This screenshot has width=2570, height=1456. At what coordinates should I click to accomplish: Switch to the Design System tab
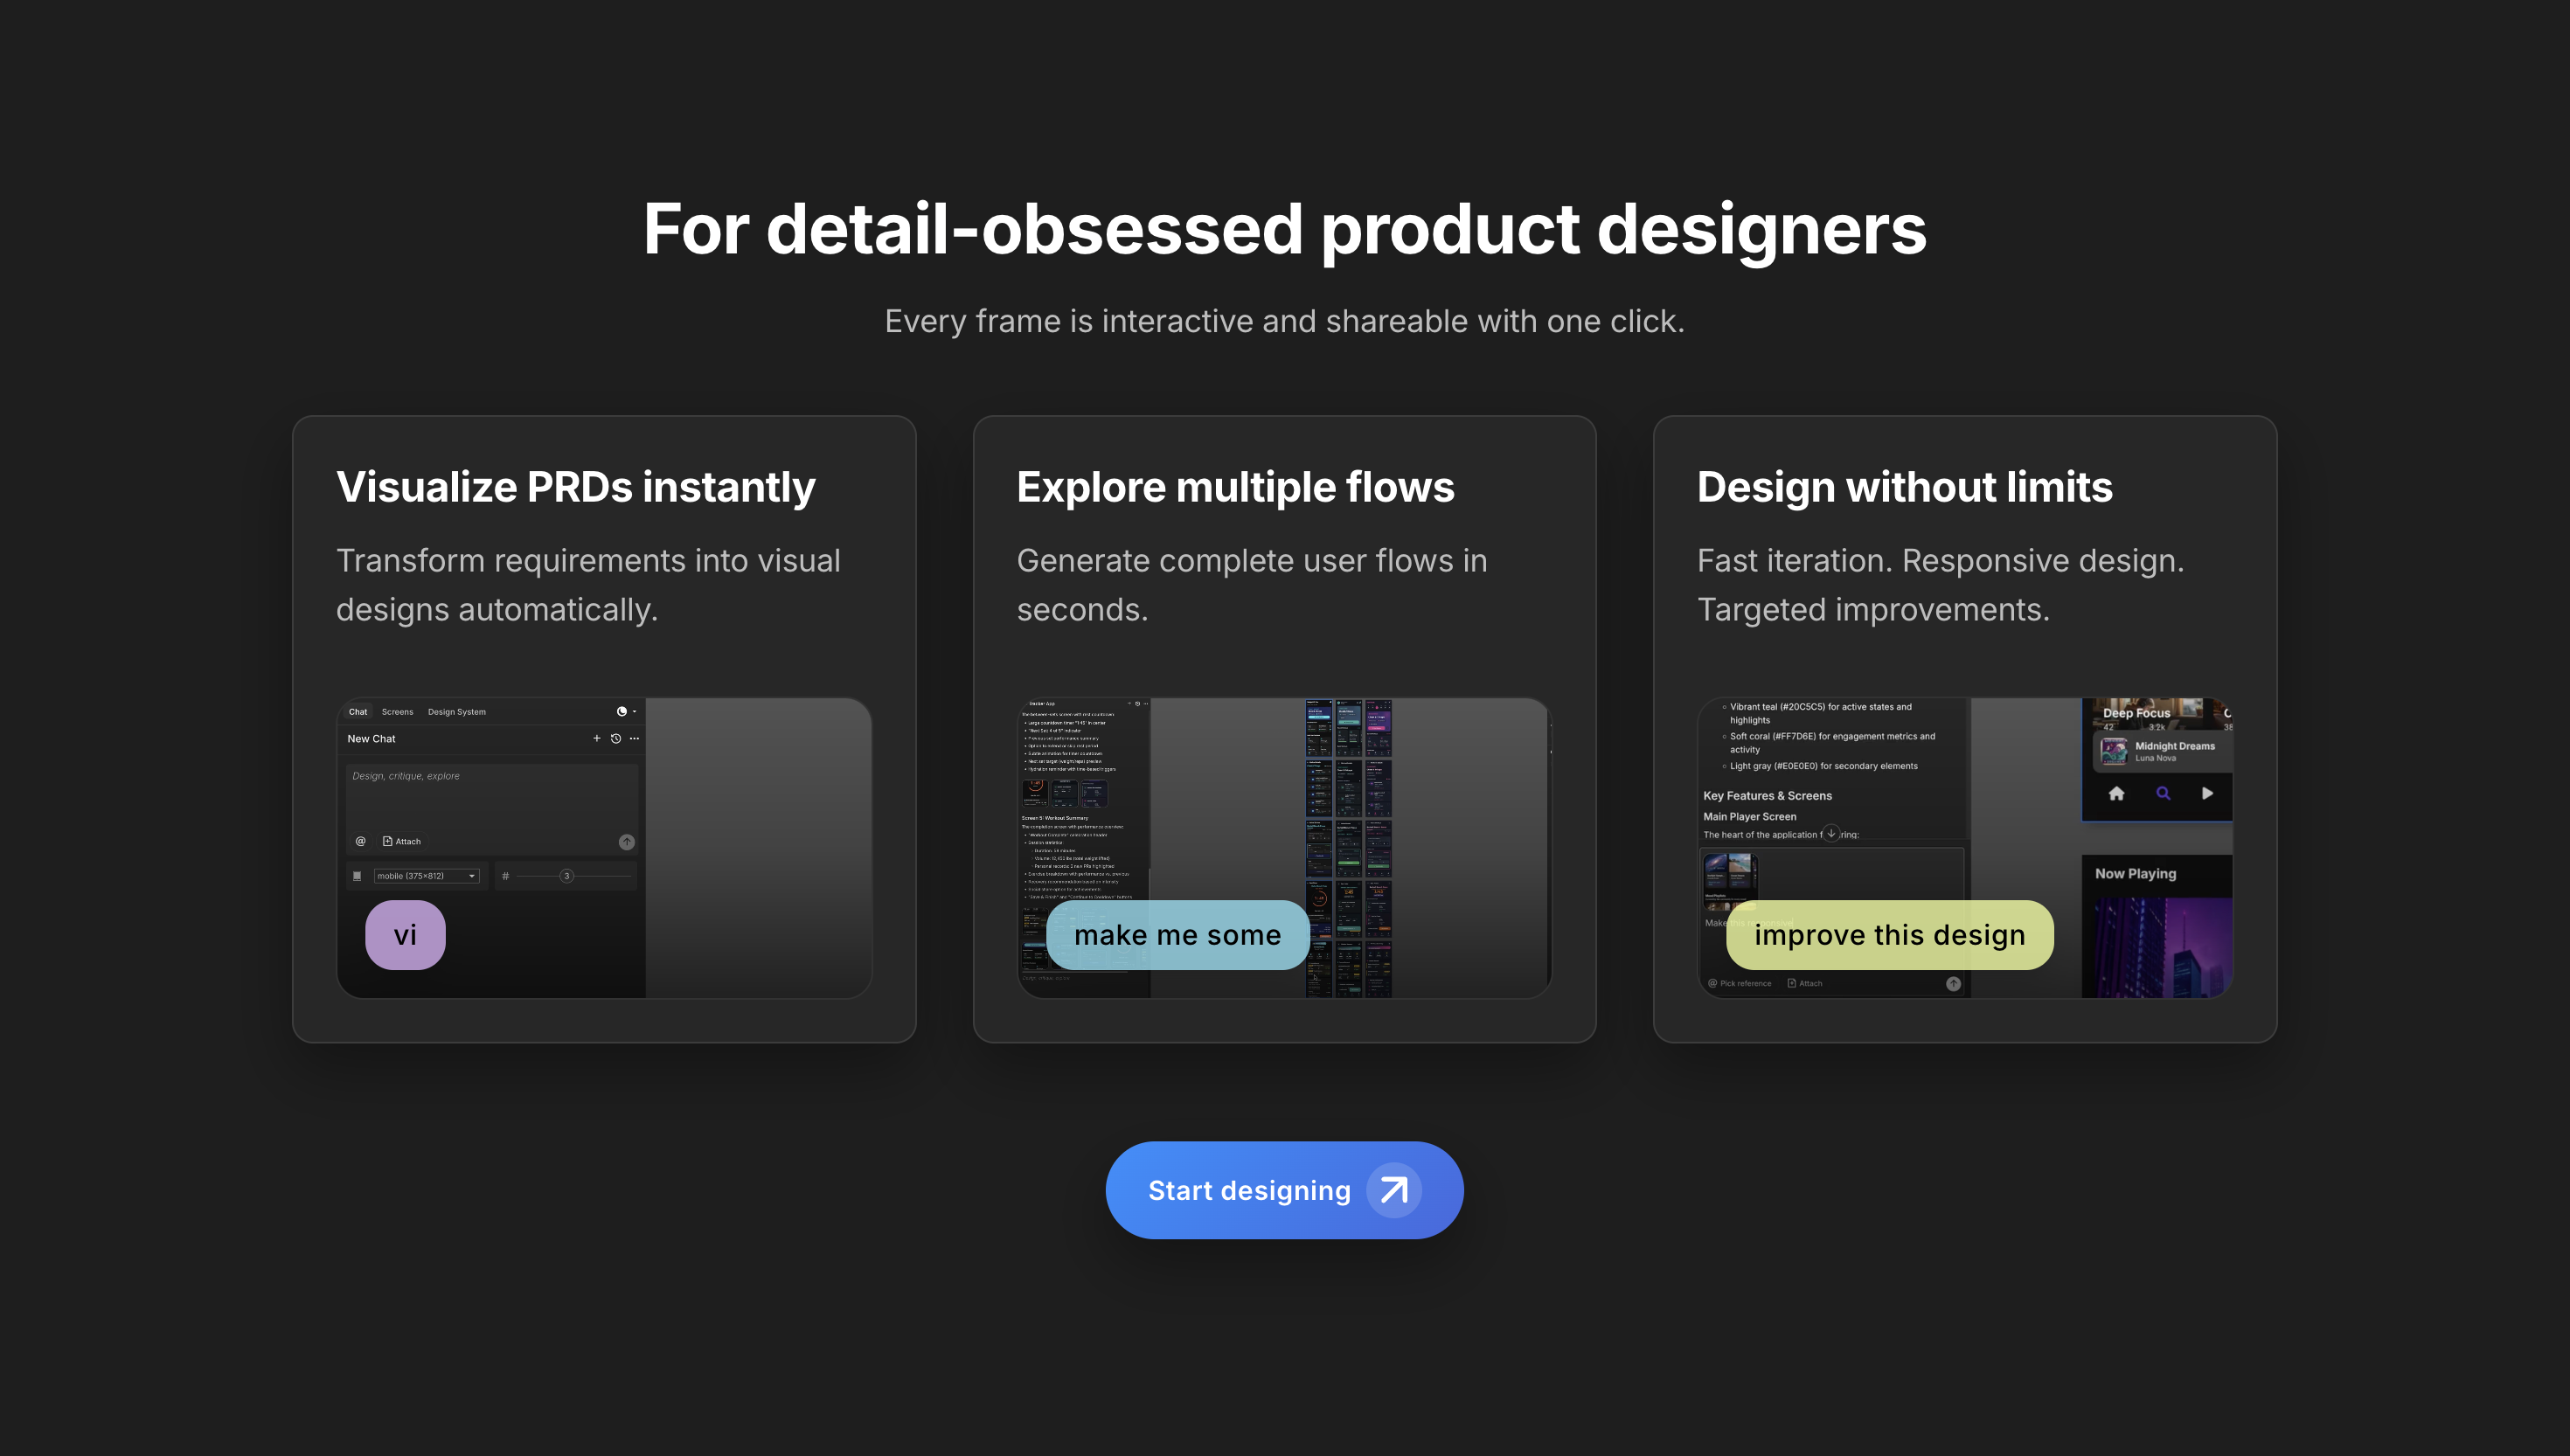(458, 713)
